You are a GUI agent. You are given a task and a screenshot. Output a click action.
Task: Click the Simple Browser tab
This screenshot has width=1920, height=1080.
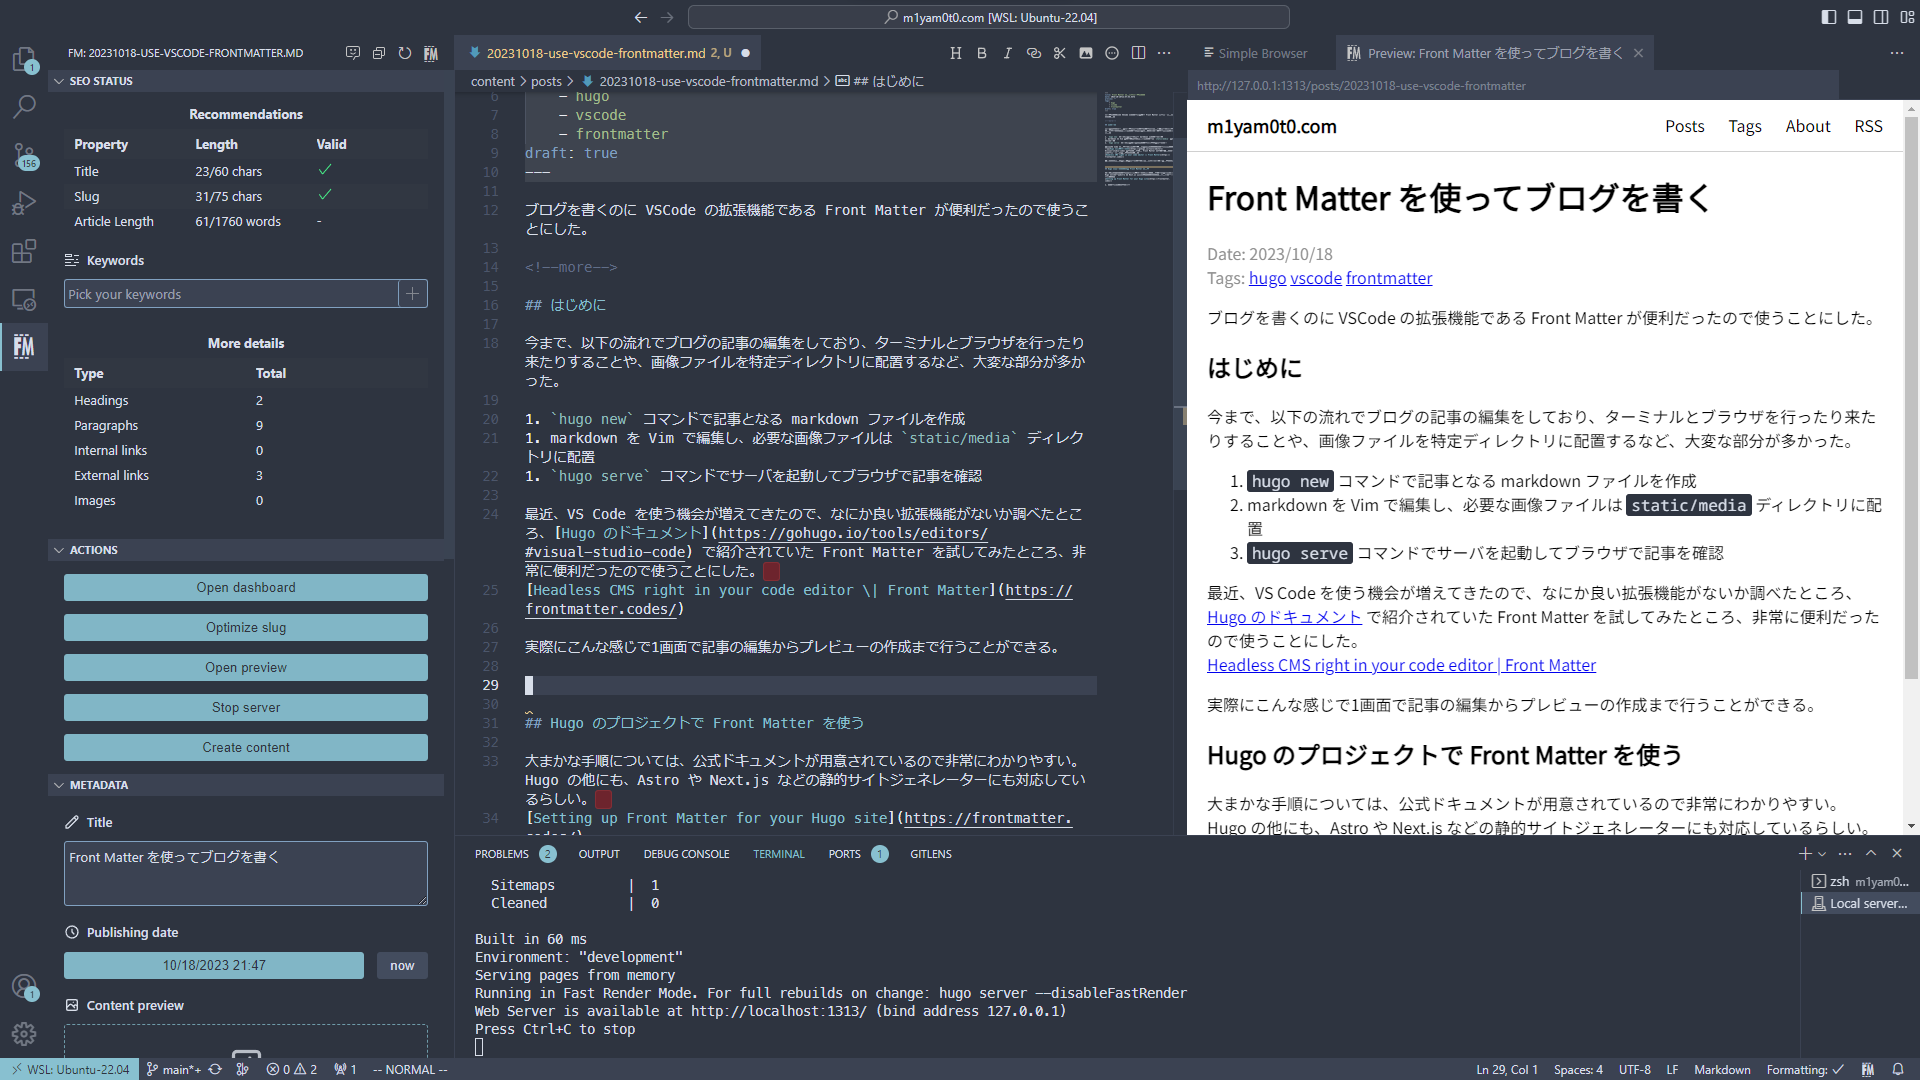pyautogui.click(x=1259, y=53)
